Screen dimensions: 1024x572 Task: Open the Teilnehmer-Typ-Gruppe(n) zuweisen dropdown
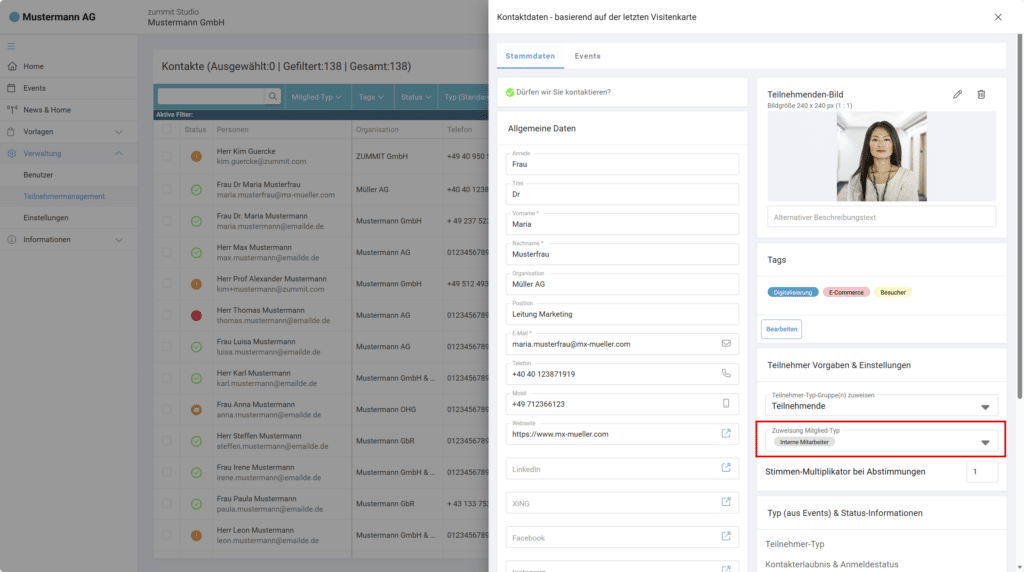pyautogui.click(x=984, y=407)
